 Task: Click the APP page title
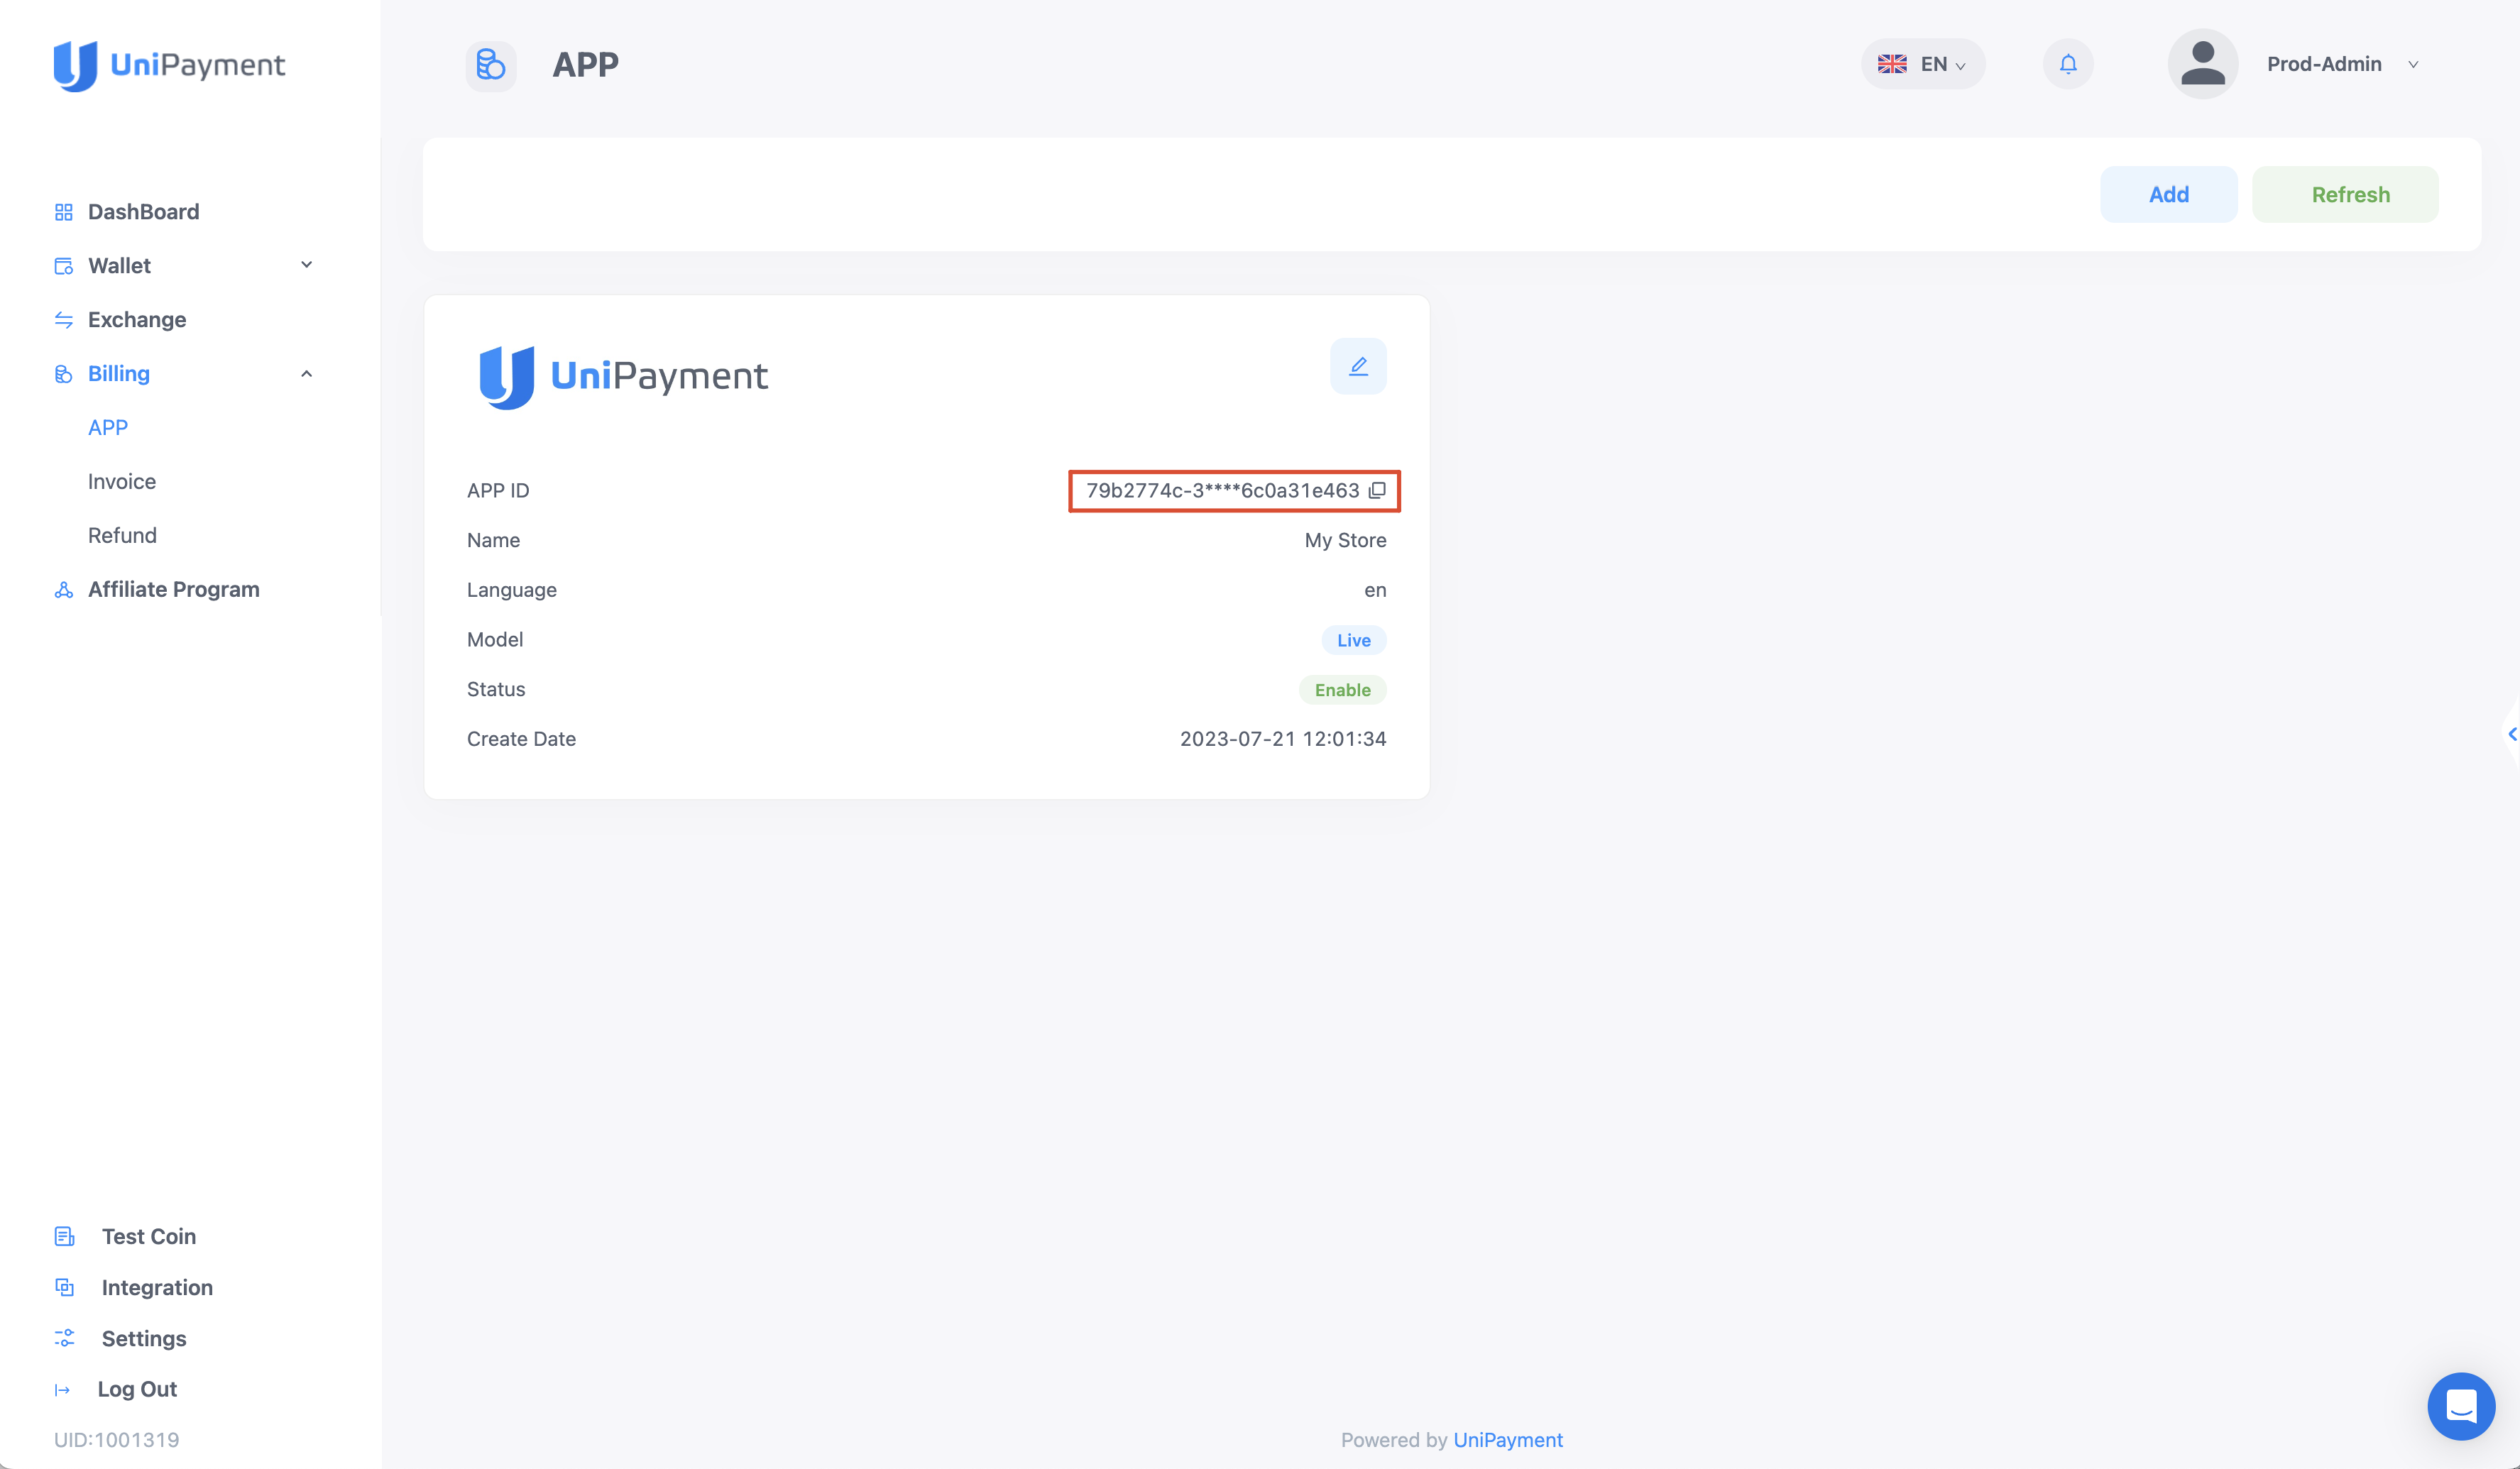coord(586,65)
